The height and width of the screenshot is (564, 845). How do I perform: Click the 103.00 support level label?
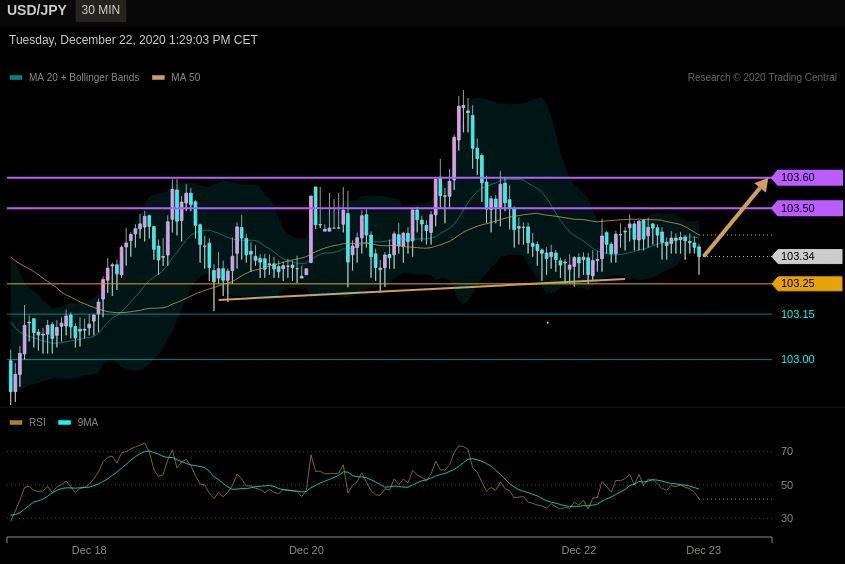798,359
